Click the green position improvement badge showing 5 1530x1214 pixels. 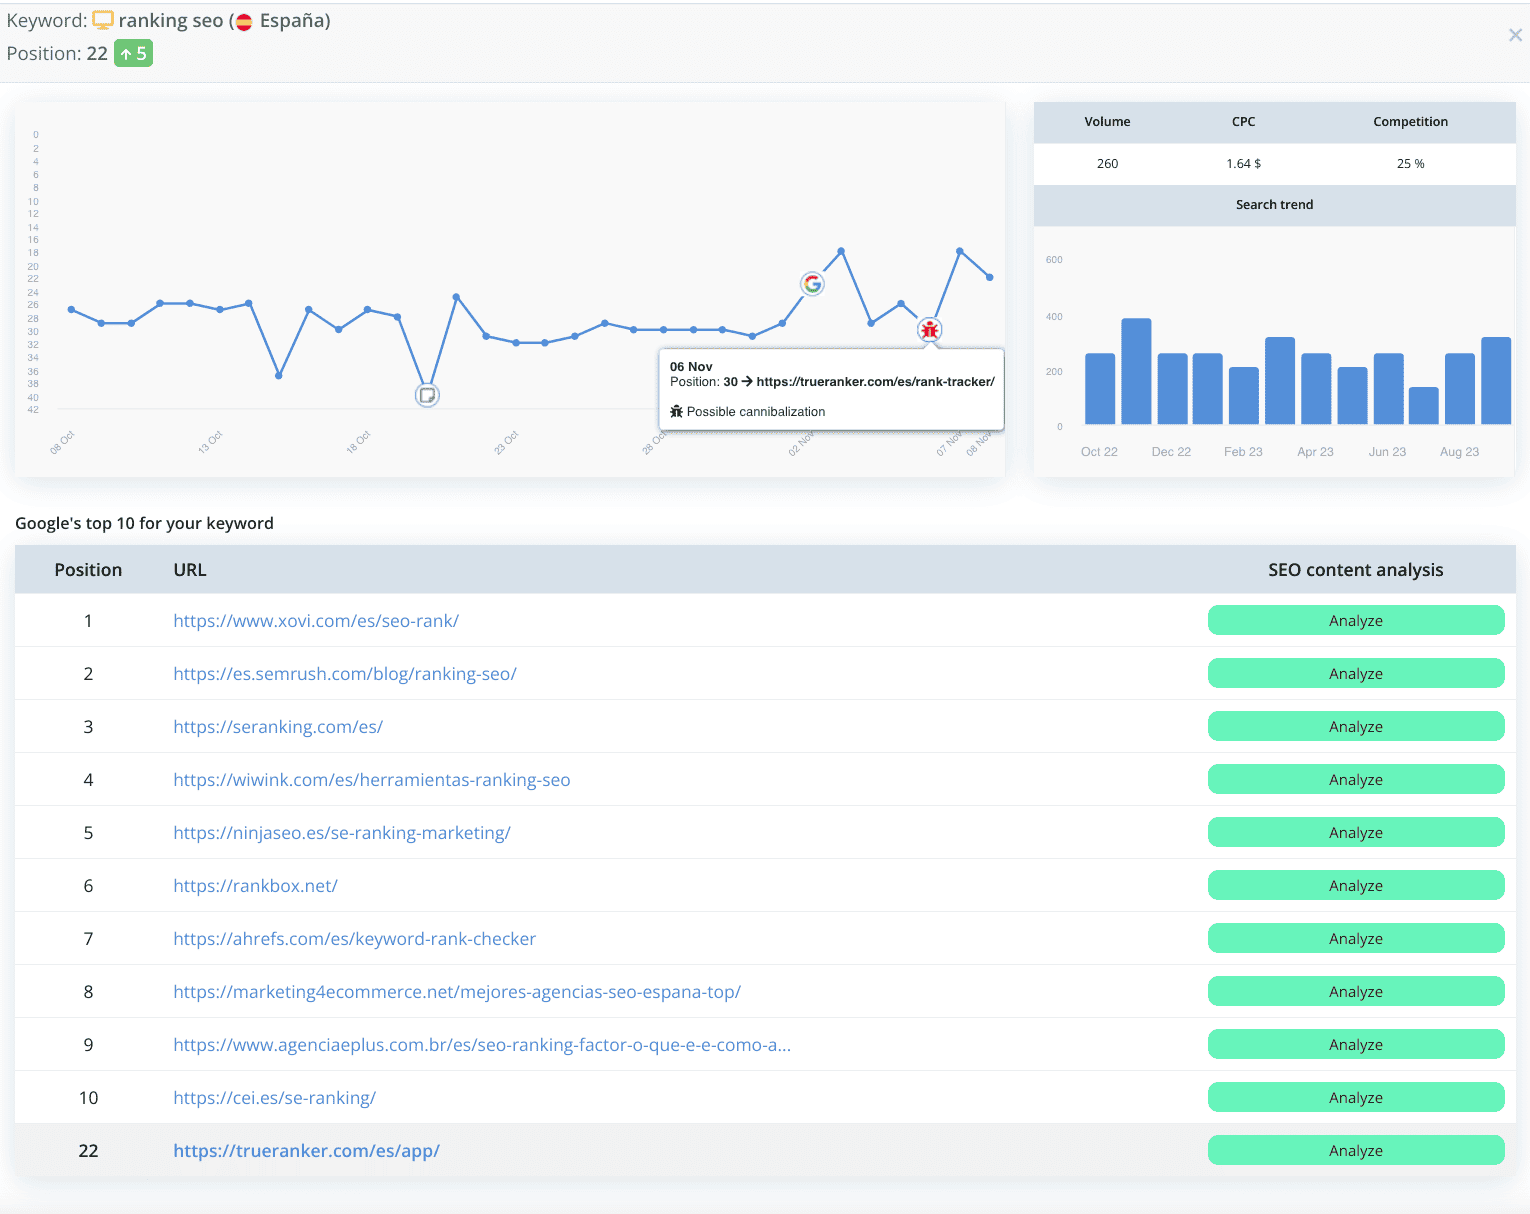pos(133,53)
